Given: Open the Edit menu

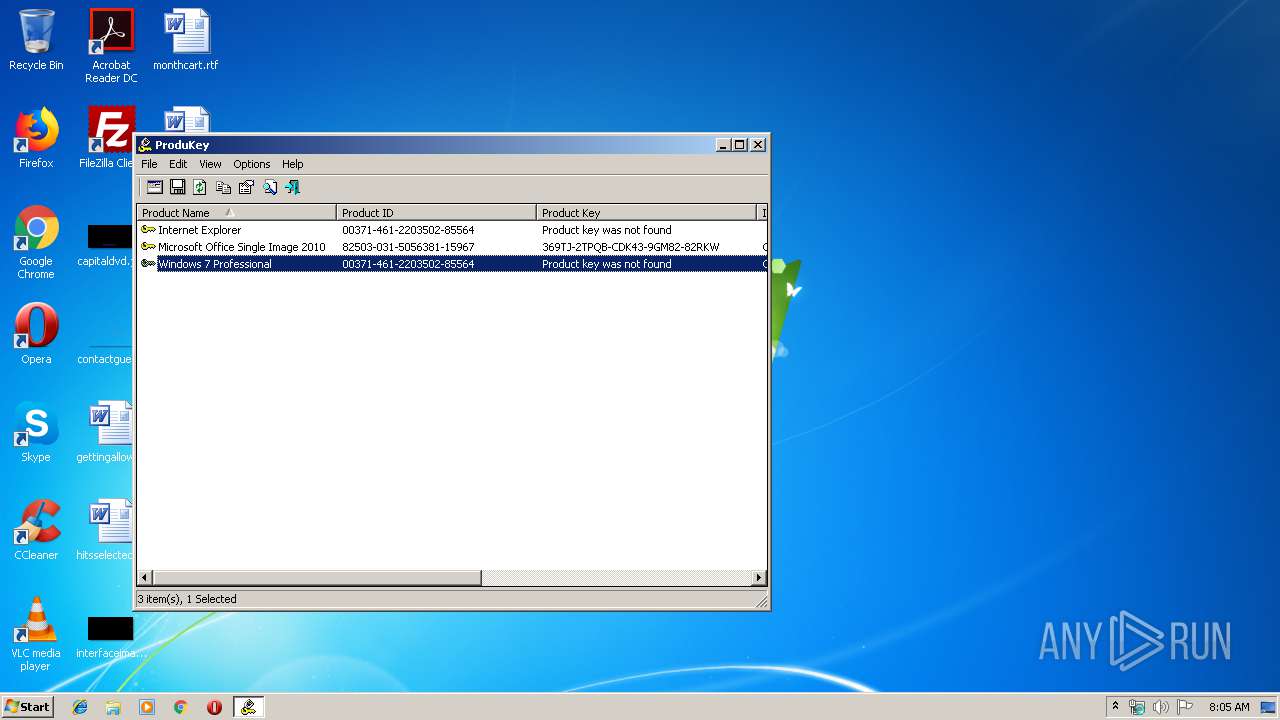Looking at the screenshot, I should 178,164.
